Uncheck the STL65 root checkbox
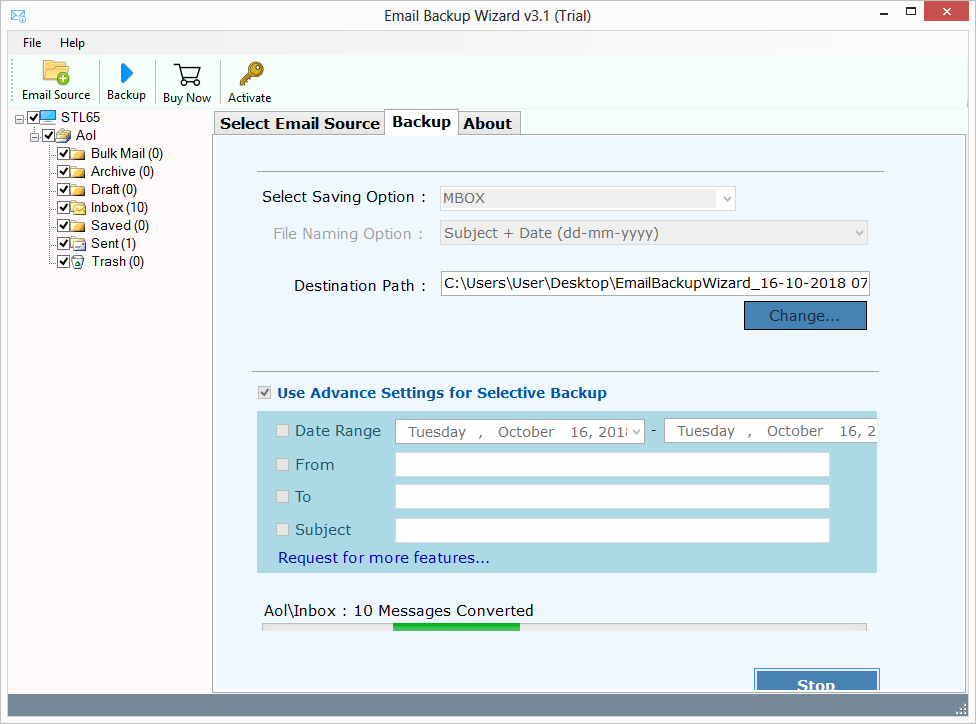 click(x=34, y=117)
